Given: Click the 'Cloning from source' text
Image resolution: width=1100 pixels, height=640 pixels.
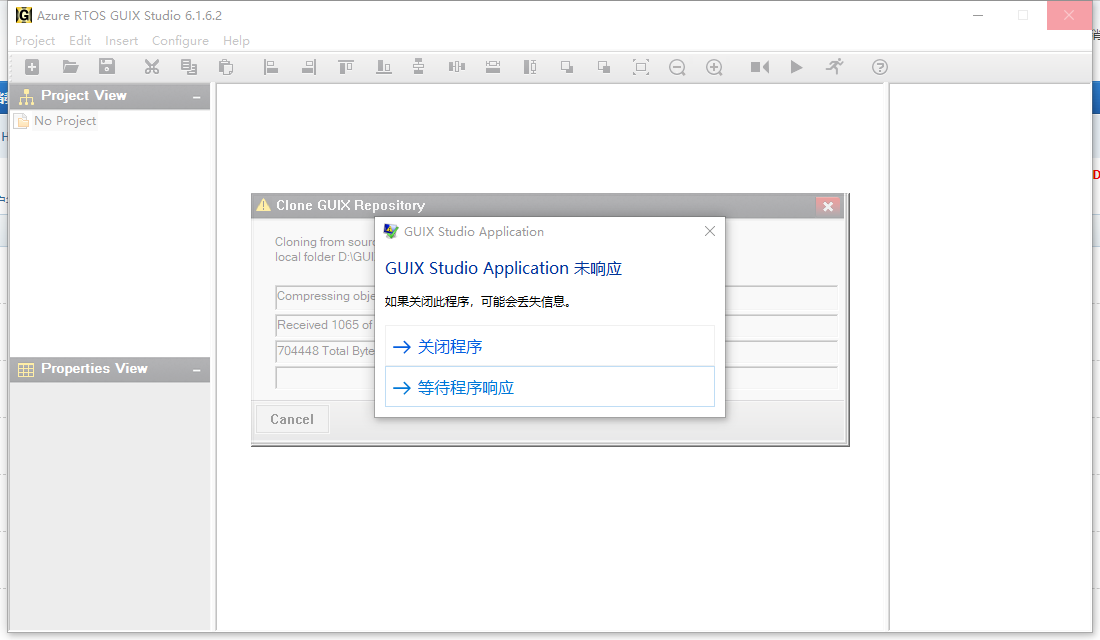Looking at the screenshot, I should click(325, 241).
